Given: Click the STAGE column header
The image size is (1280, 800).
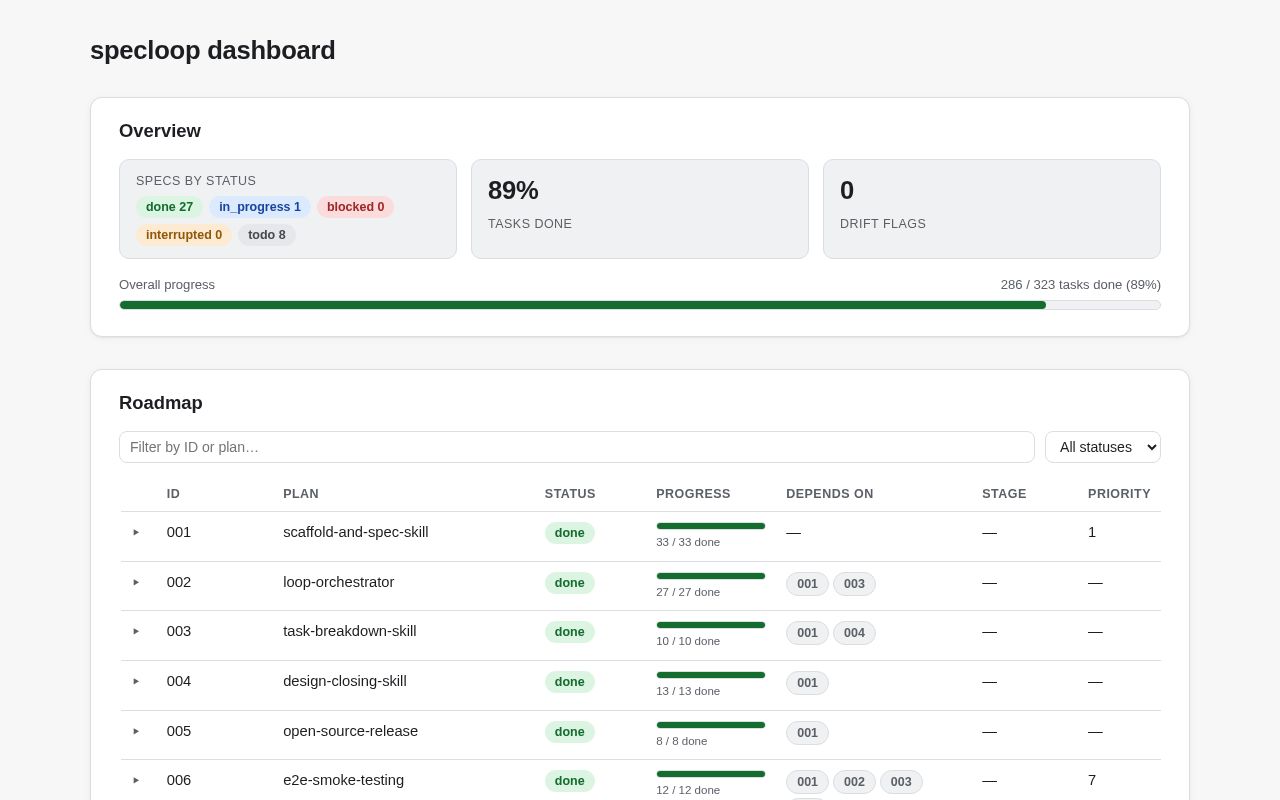Looking at the screenshot, I should 1004,494.
